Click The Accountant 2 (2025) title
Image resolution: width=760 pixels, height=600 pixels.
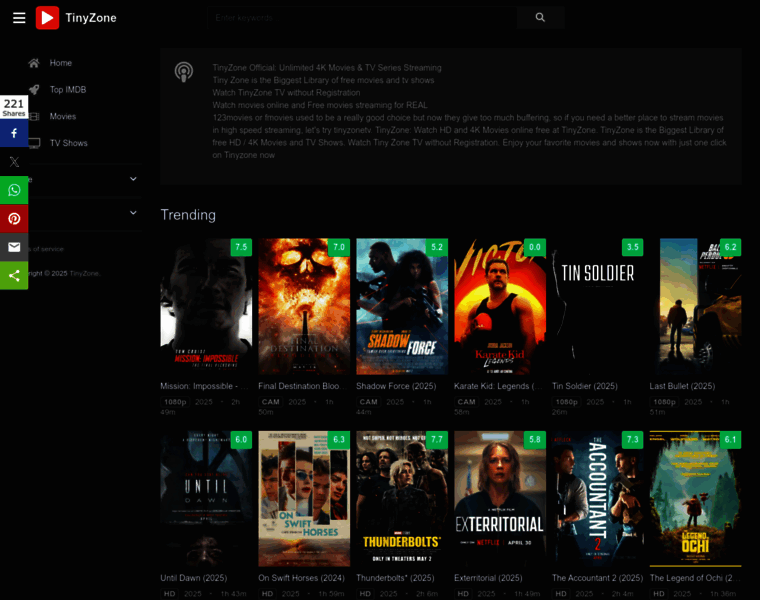pyautogui.click(x=597, y=578)
